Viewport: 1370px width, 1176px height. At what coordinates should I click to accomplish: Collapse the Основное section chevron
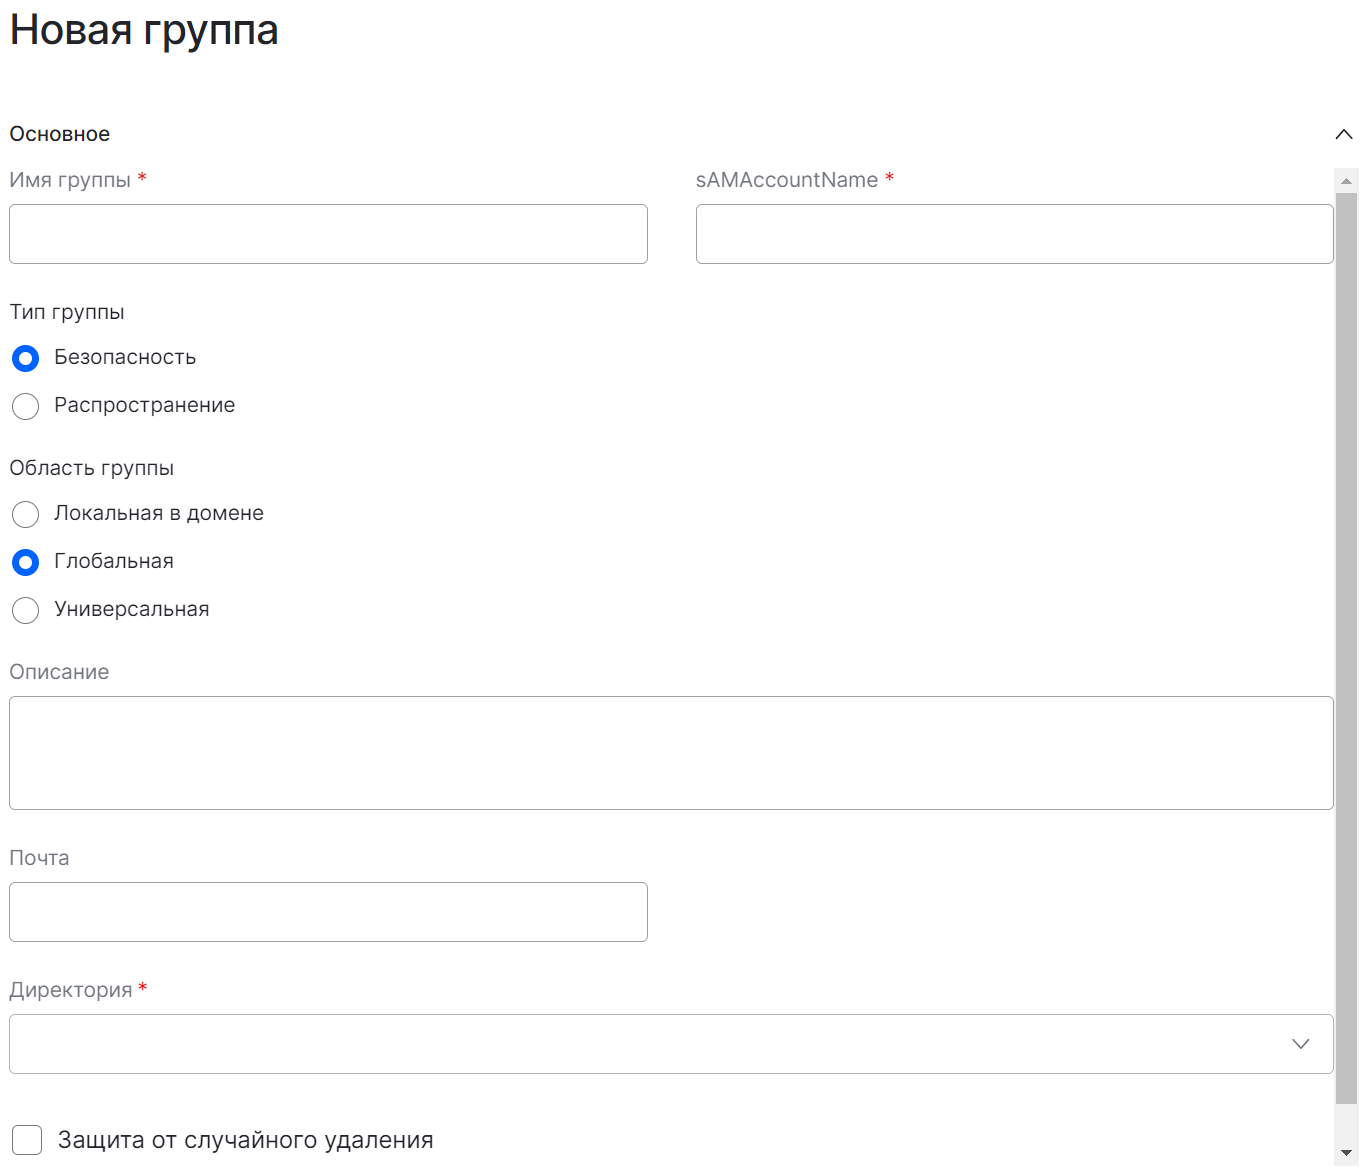pyautogui.click(x=1343, y=134)
